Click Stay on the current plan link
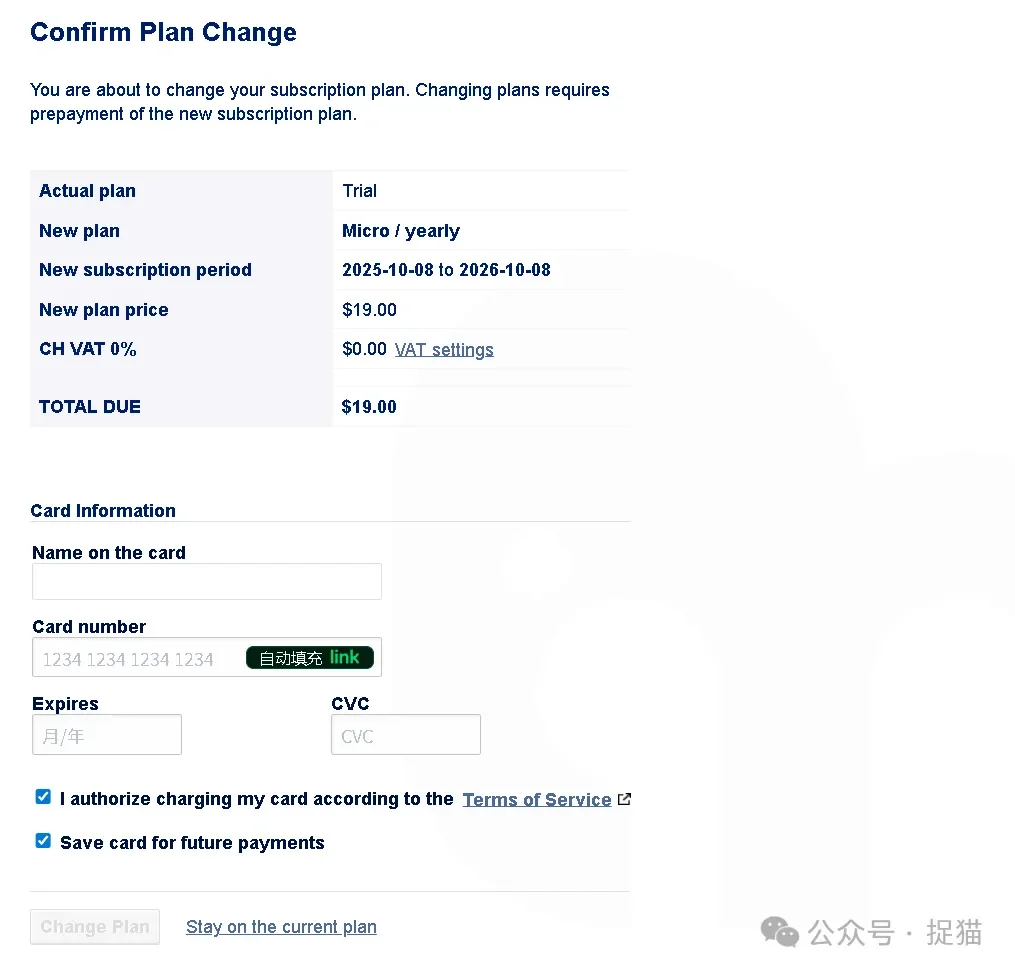Image resolution: width=1015 pixels, height=974 pixels. (x=281, y=927)
